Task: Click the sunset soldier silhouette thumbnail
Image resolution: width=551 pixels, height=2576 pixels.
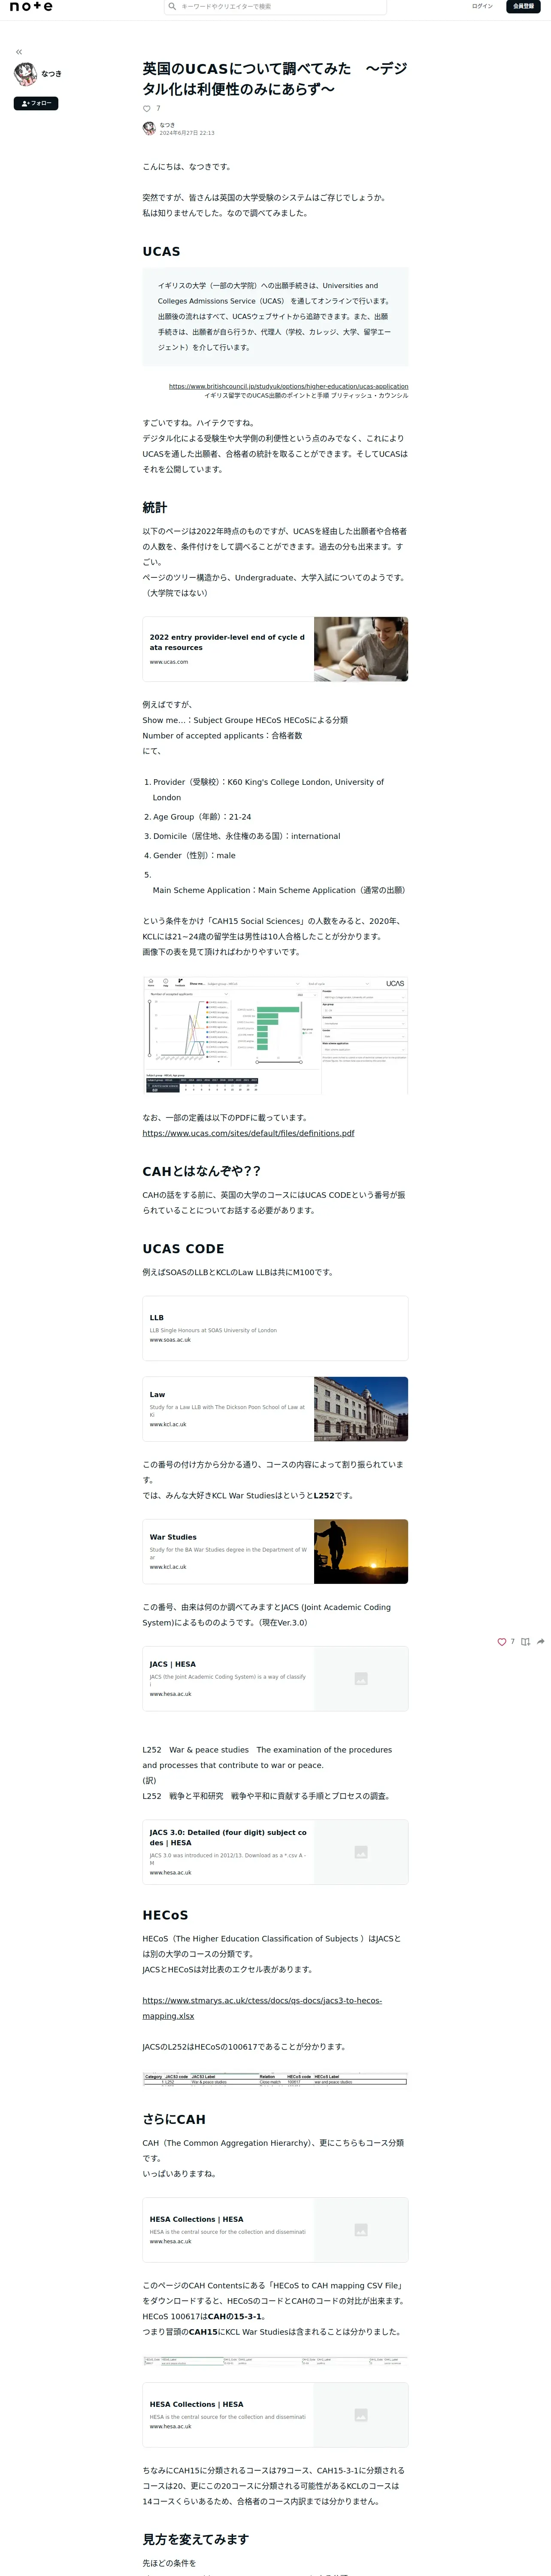Action: click(361, 1552)
